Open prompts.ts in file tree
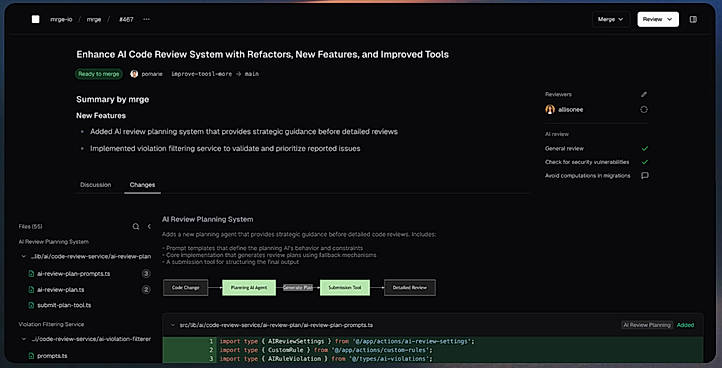The height and width of the screenshot is (368, 722). coord(52,356)
